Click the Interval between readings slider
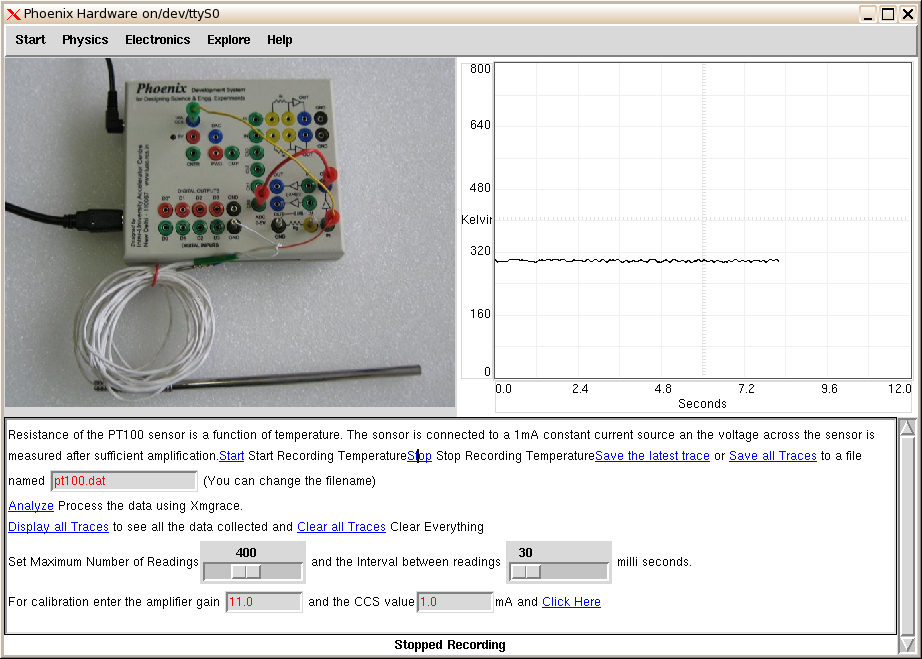922x659 pixels. [559, 571]
